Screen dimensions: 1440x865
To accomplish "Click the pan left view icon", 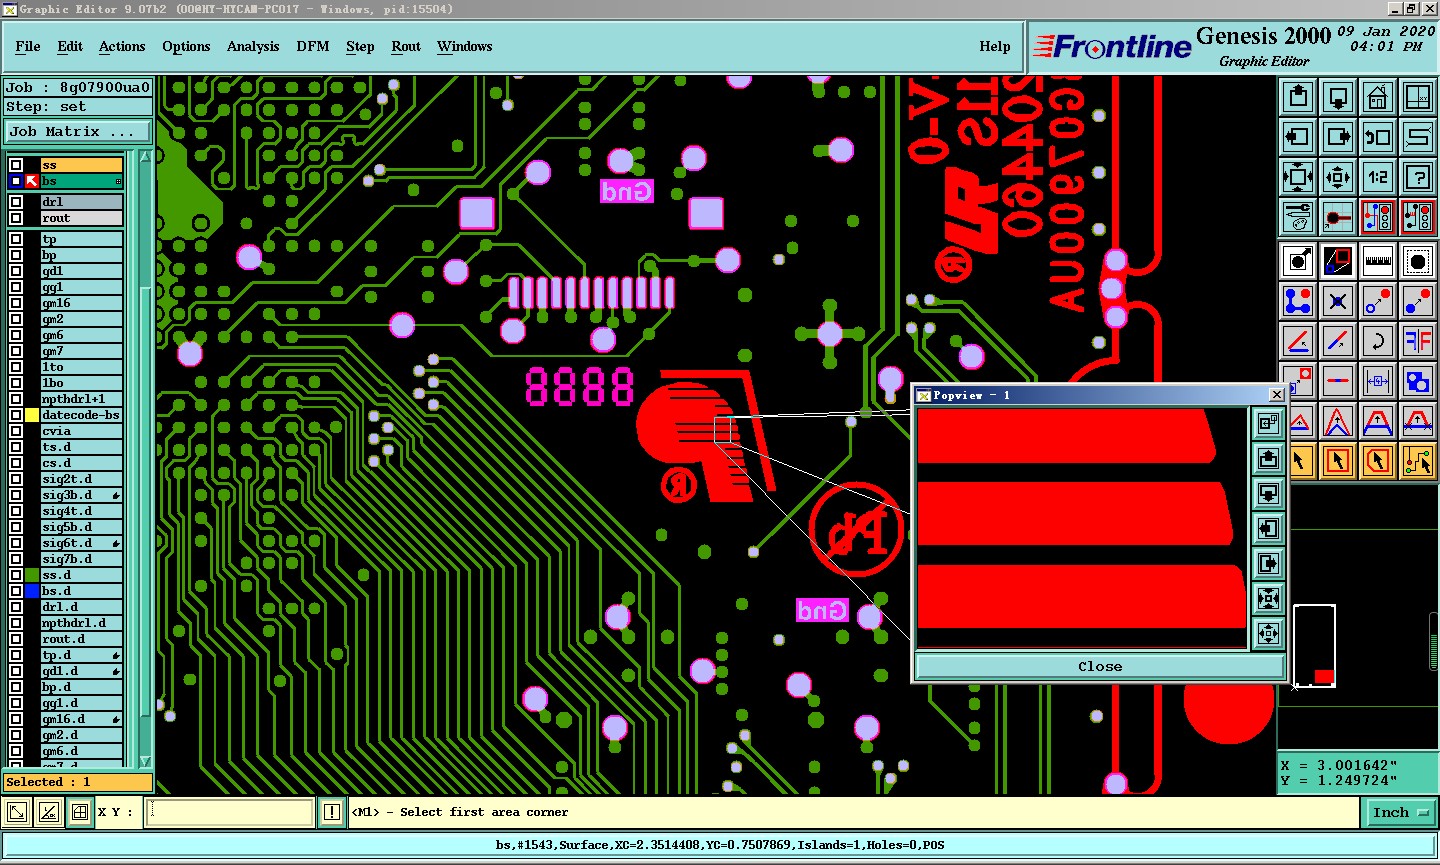I will pyautogui.click(x=1298, y=137).
